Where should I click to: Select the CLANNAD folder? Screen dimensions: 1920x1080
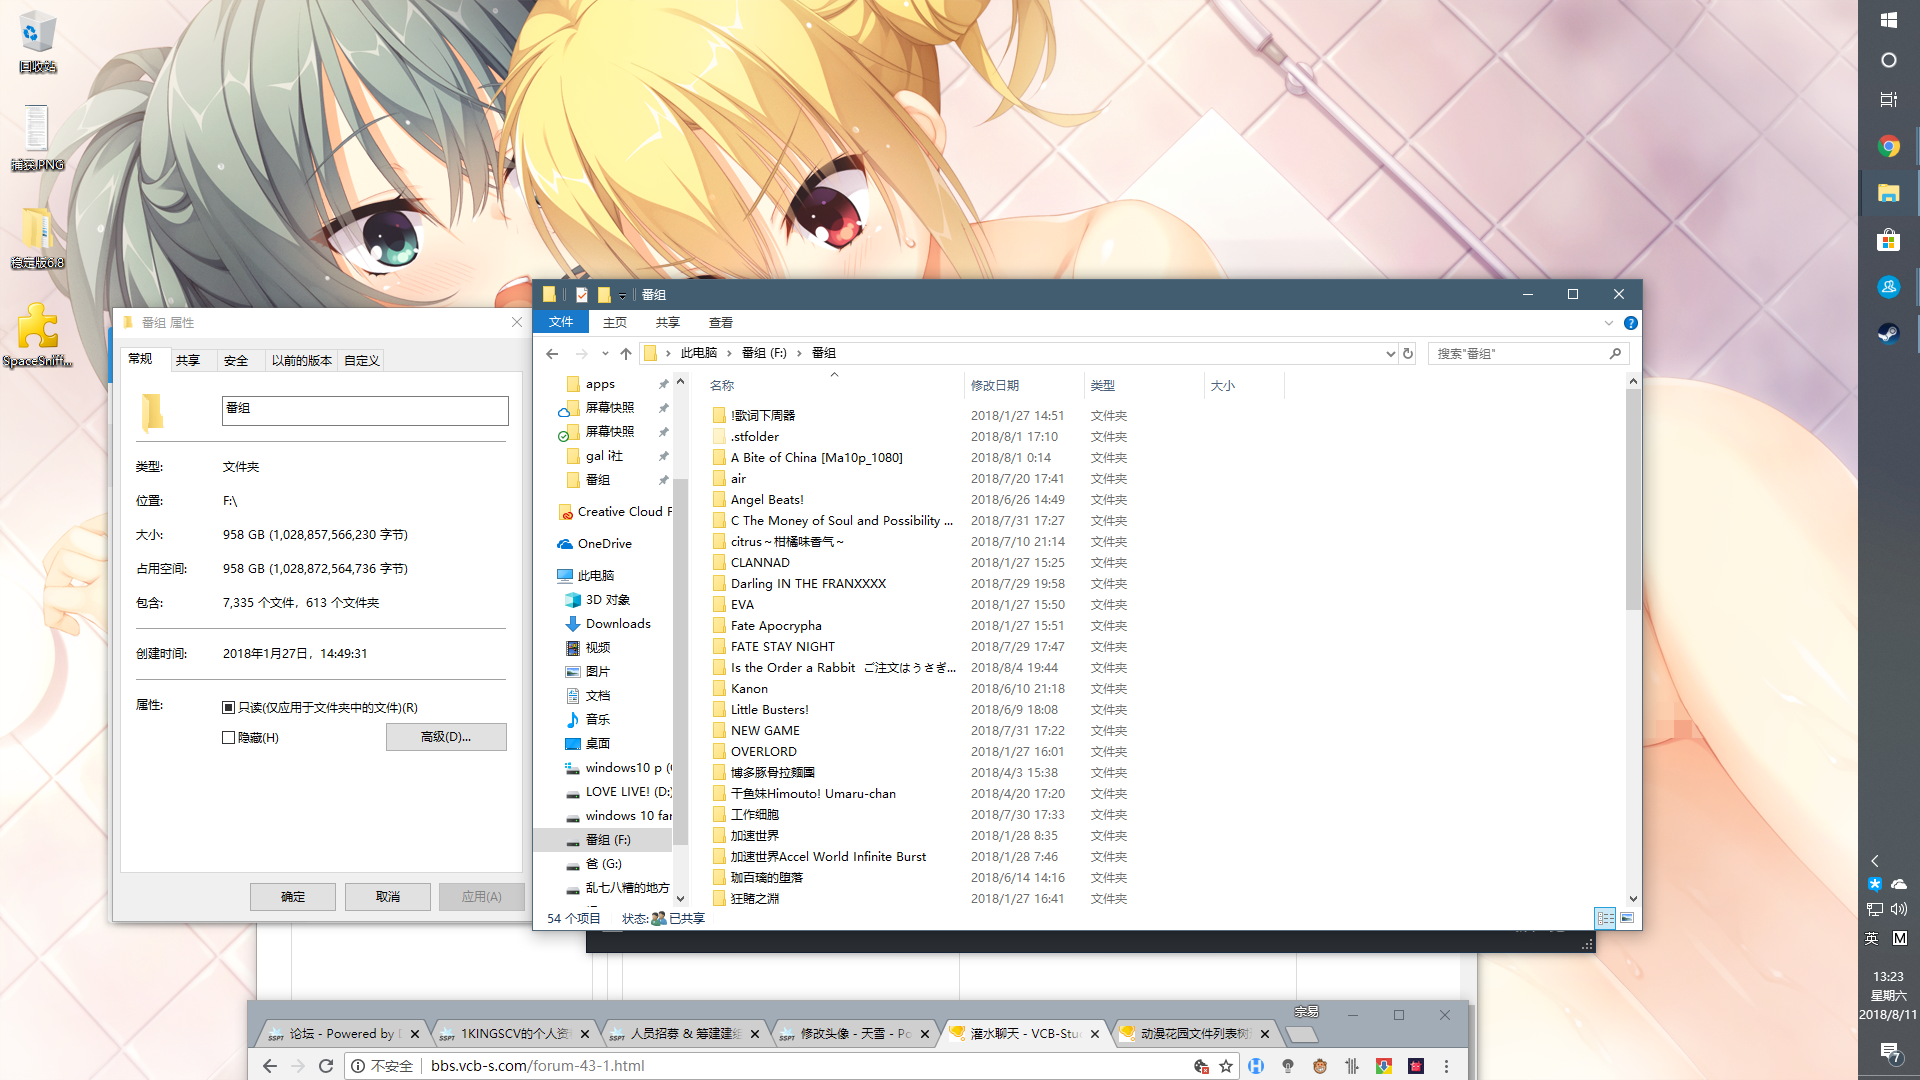(x=760, y=563)
